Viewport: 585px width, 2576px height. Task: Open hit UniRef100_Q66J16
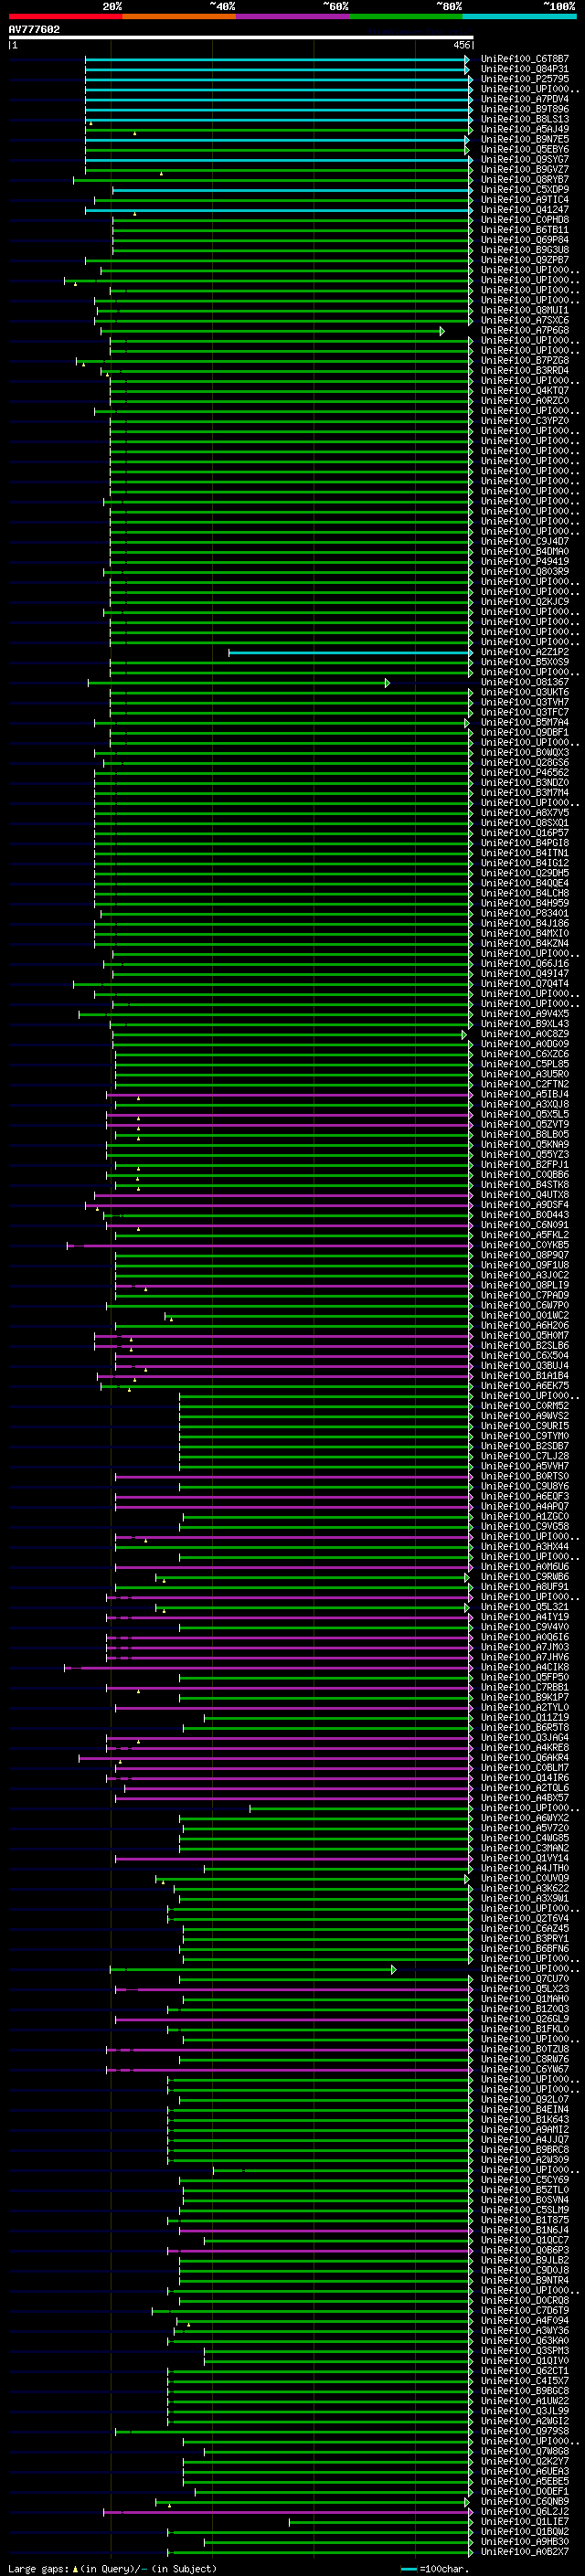click(x=525, y=964)
